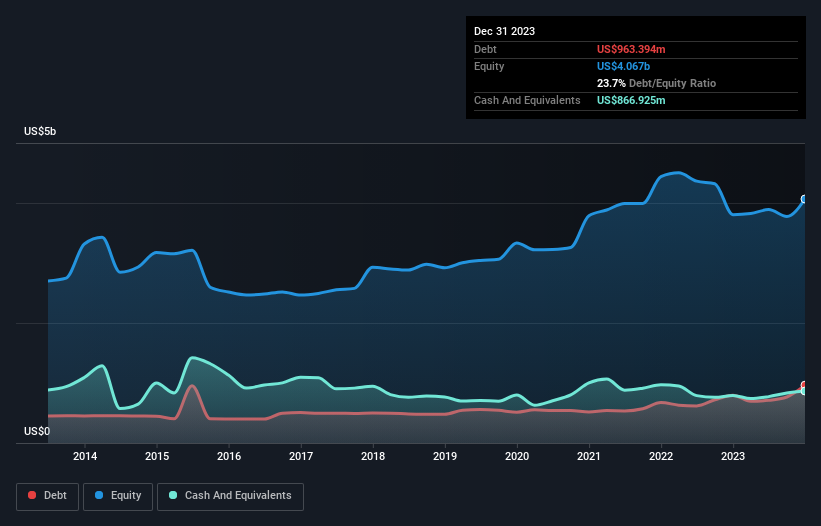
Task: Select the 2022 x-axis label
Action: pyautogui.click(x=661, y=456)
